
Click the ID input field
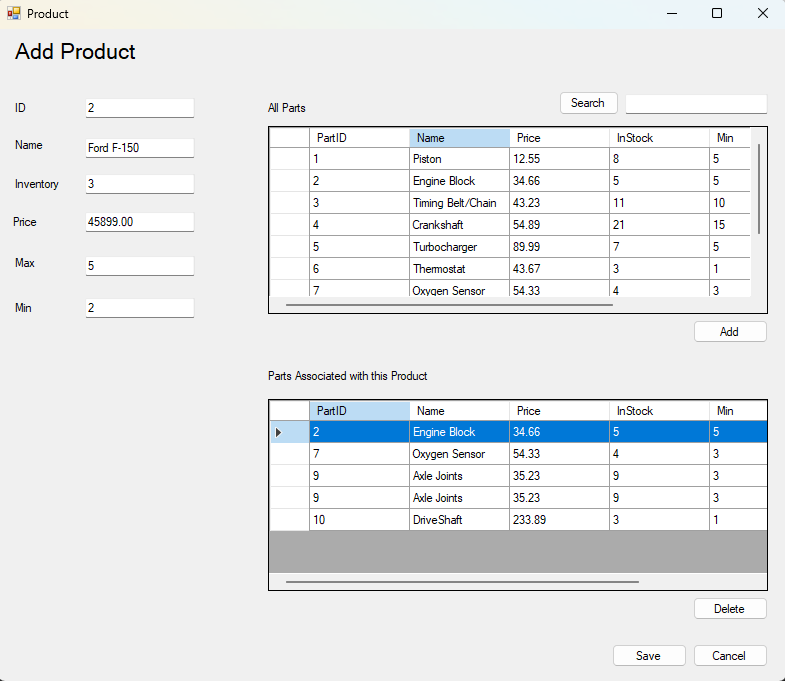pos(140,108)
